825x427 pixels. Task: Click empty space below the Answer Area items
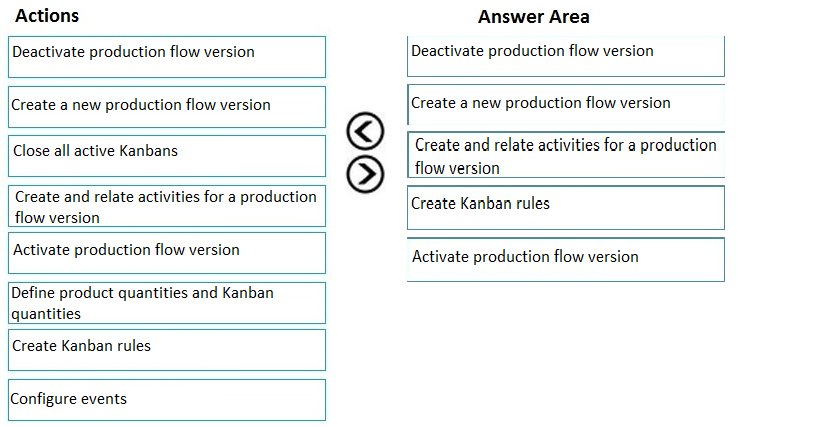point(566,352)
